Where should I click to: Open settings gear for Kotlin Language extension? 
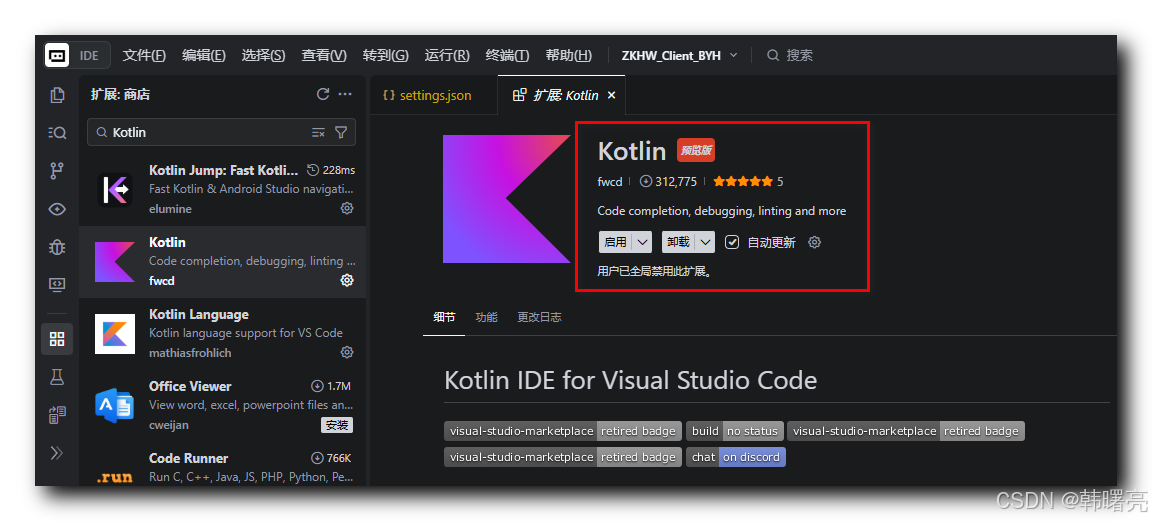pos(347,353)
